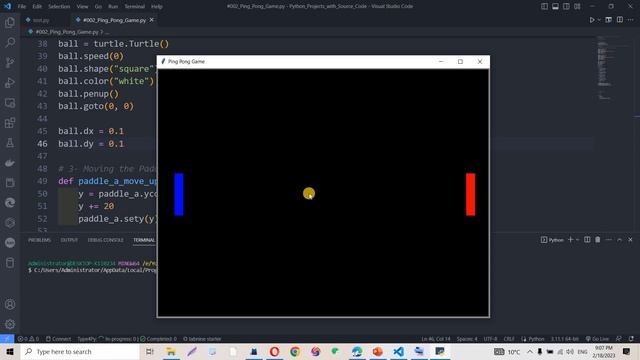Open Google Chrome from the taskbar

295,351
